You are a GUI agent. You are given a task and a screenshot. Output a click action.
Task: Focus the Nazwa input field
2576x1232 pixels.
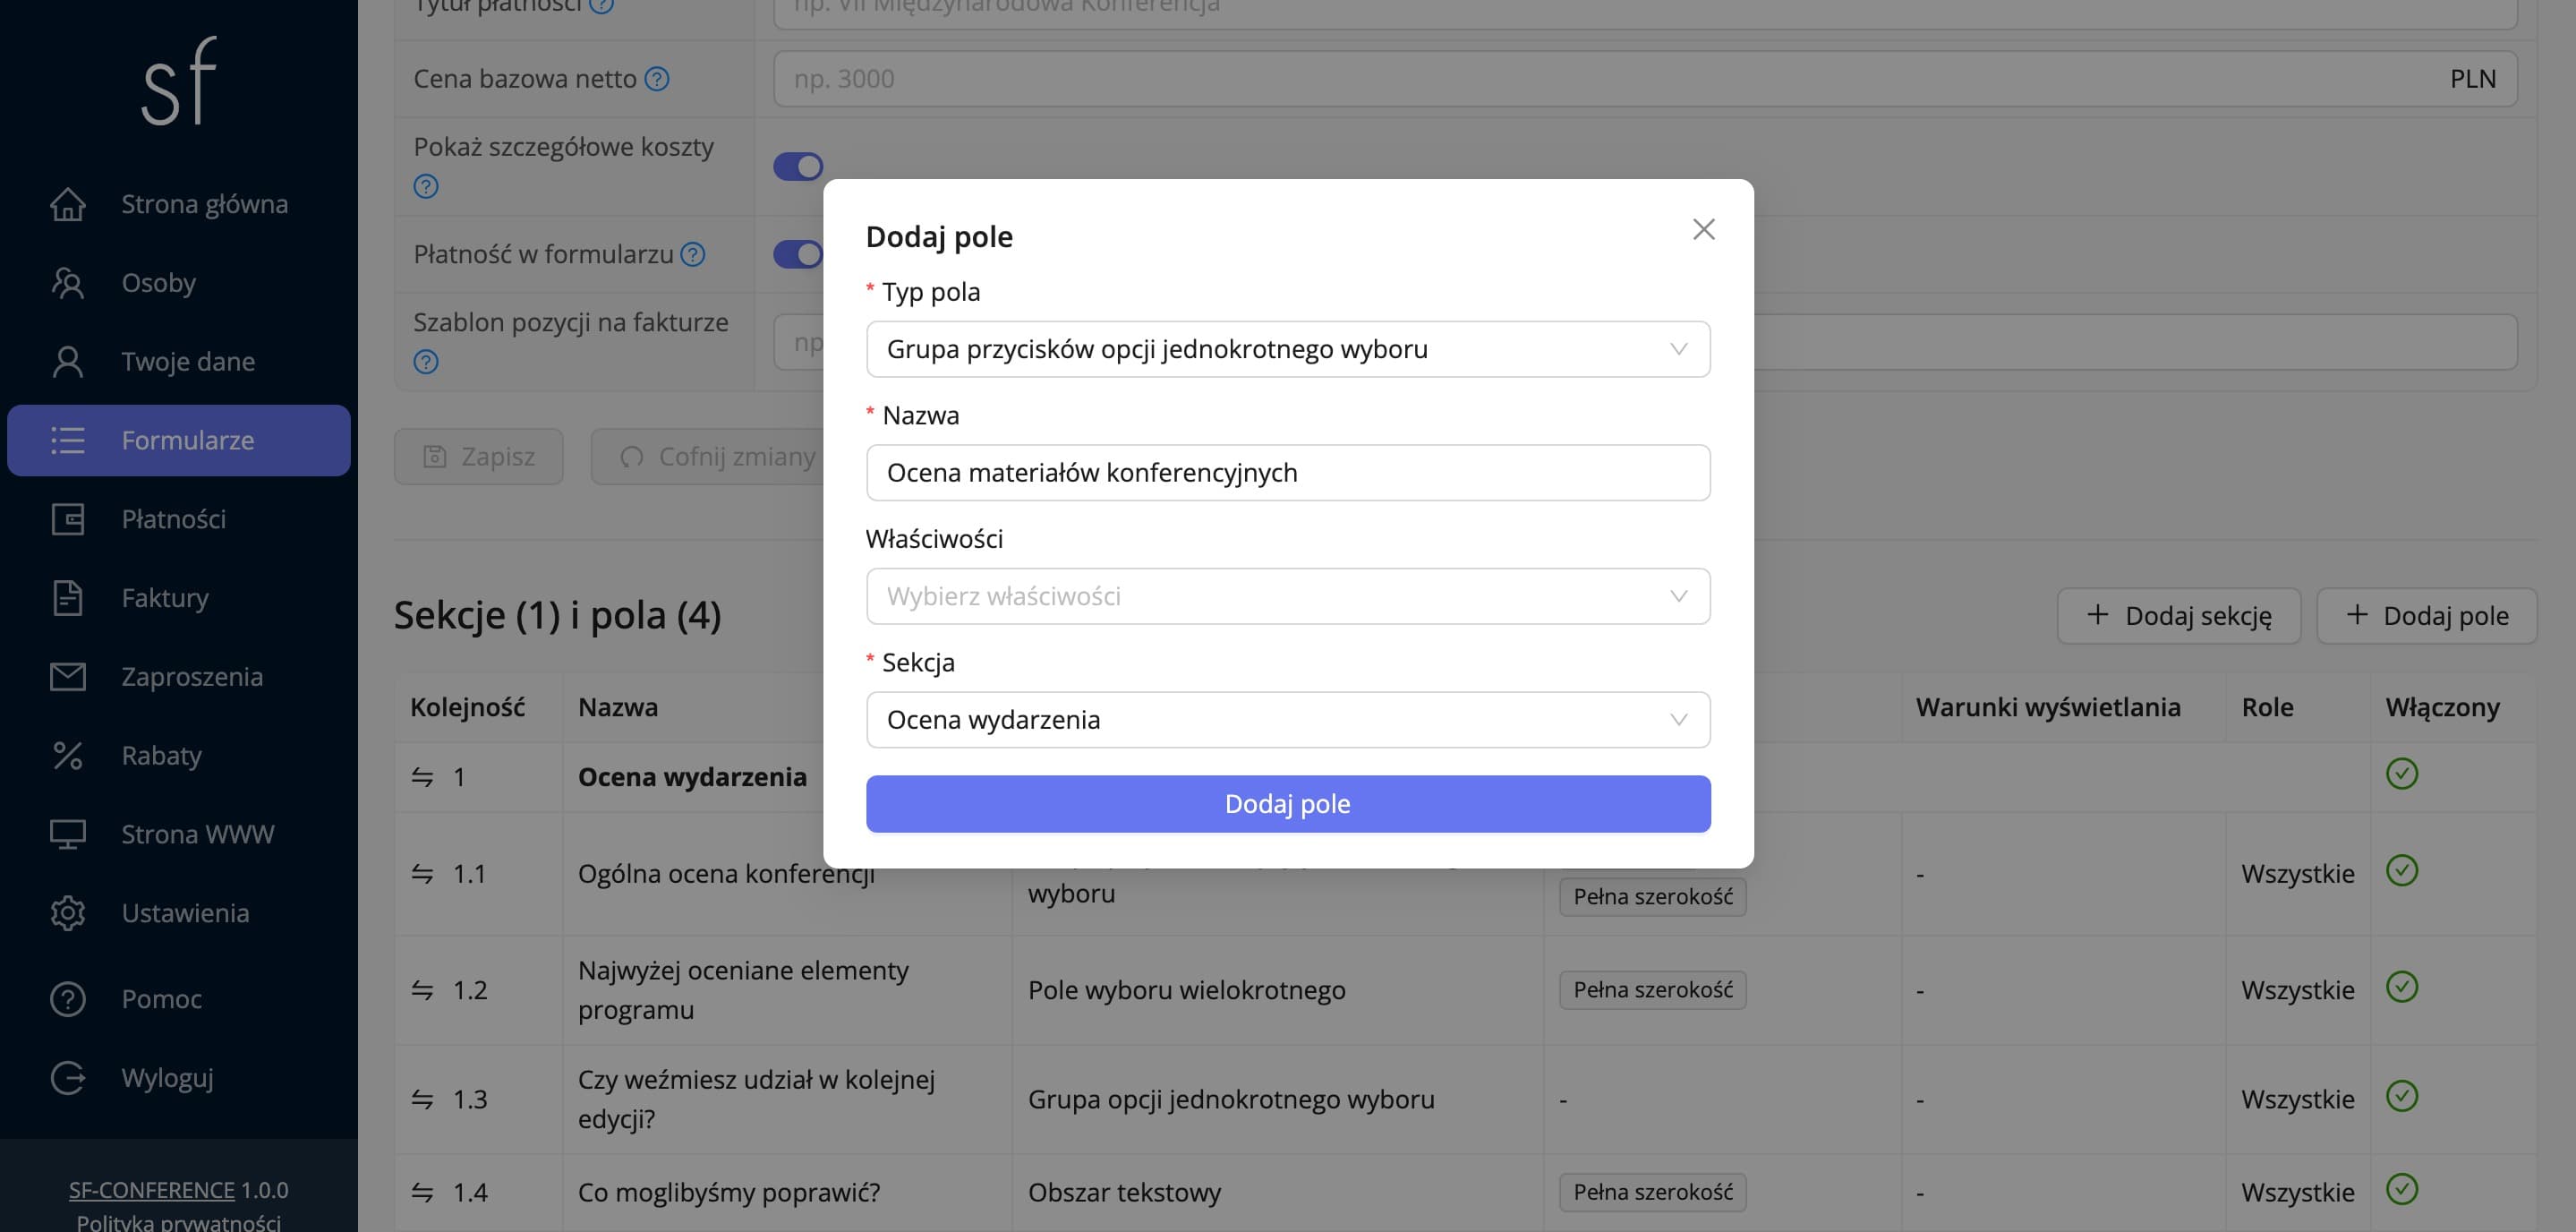click(1288, 473)
